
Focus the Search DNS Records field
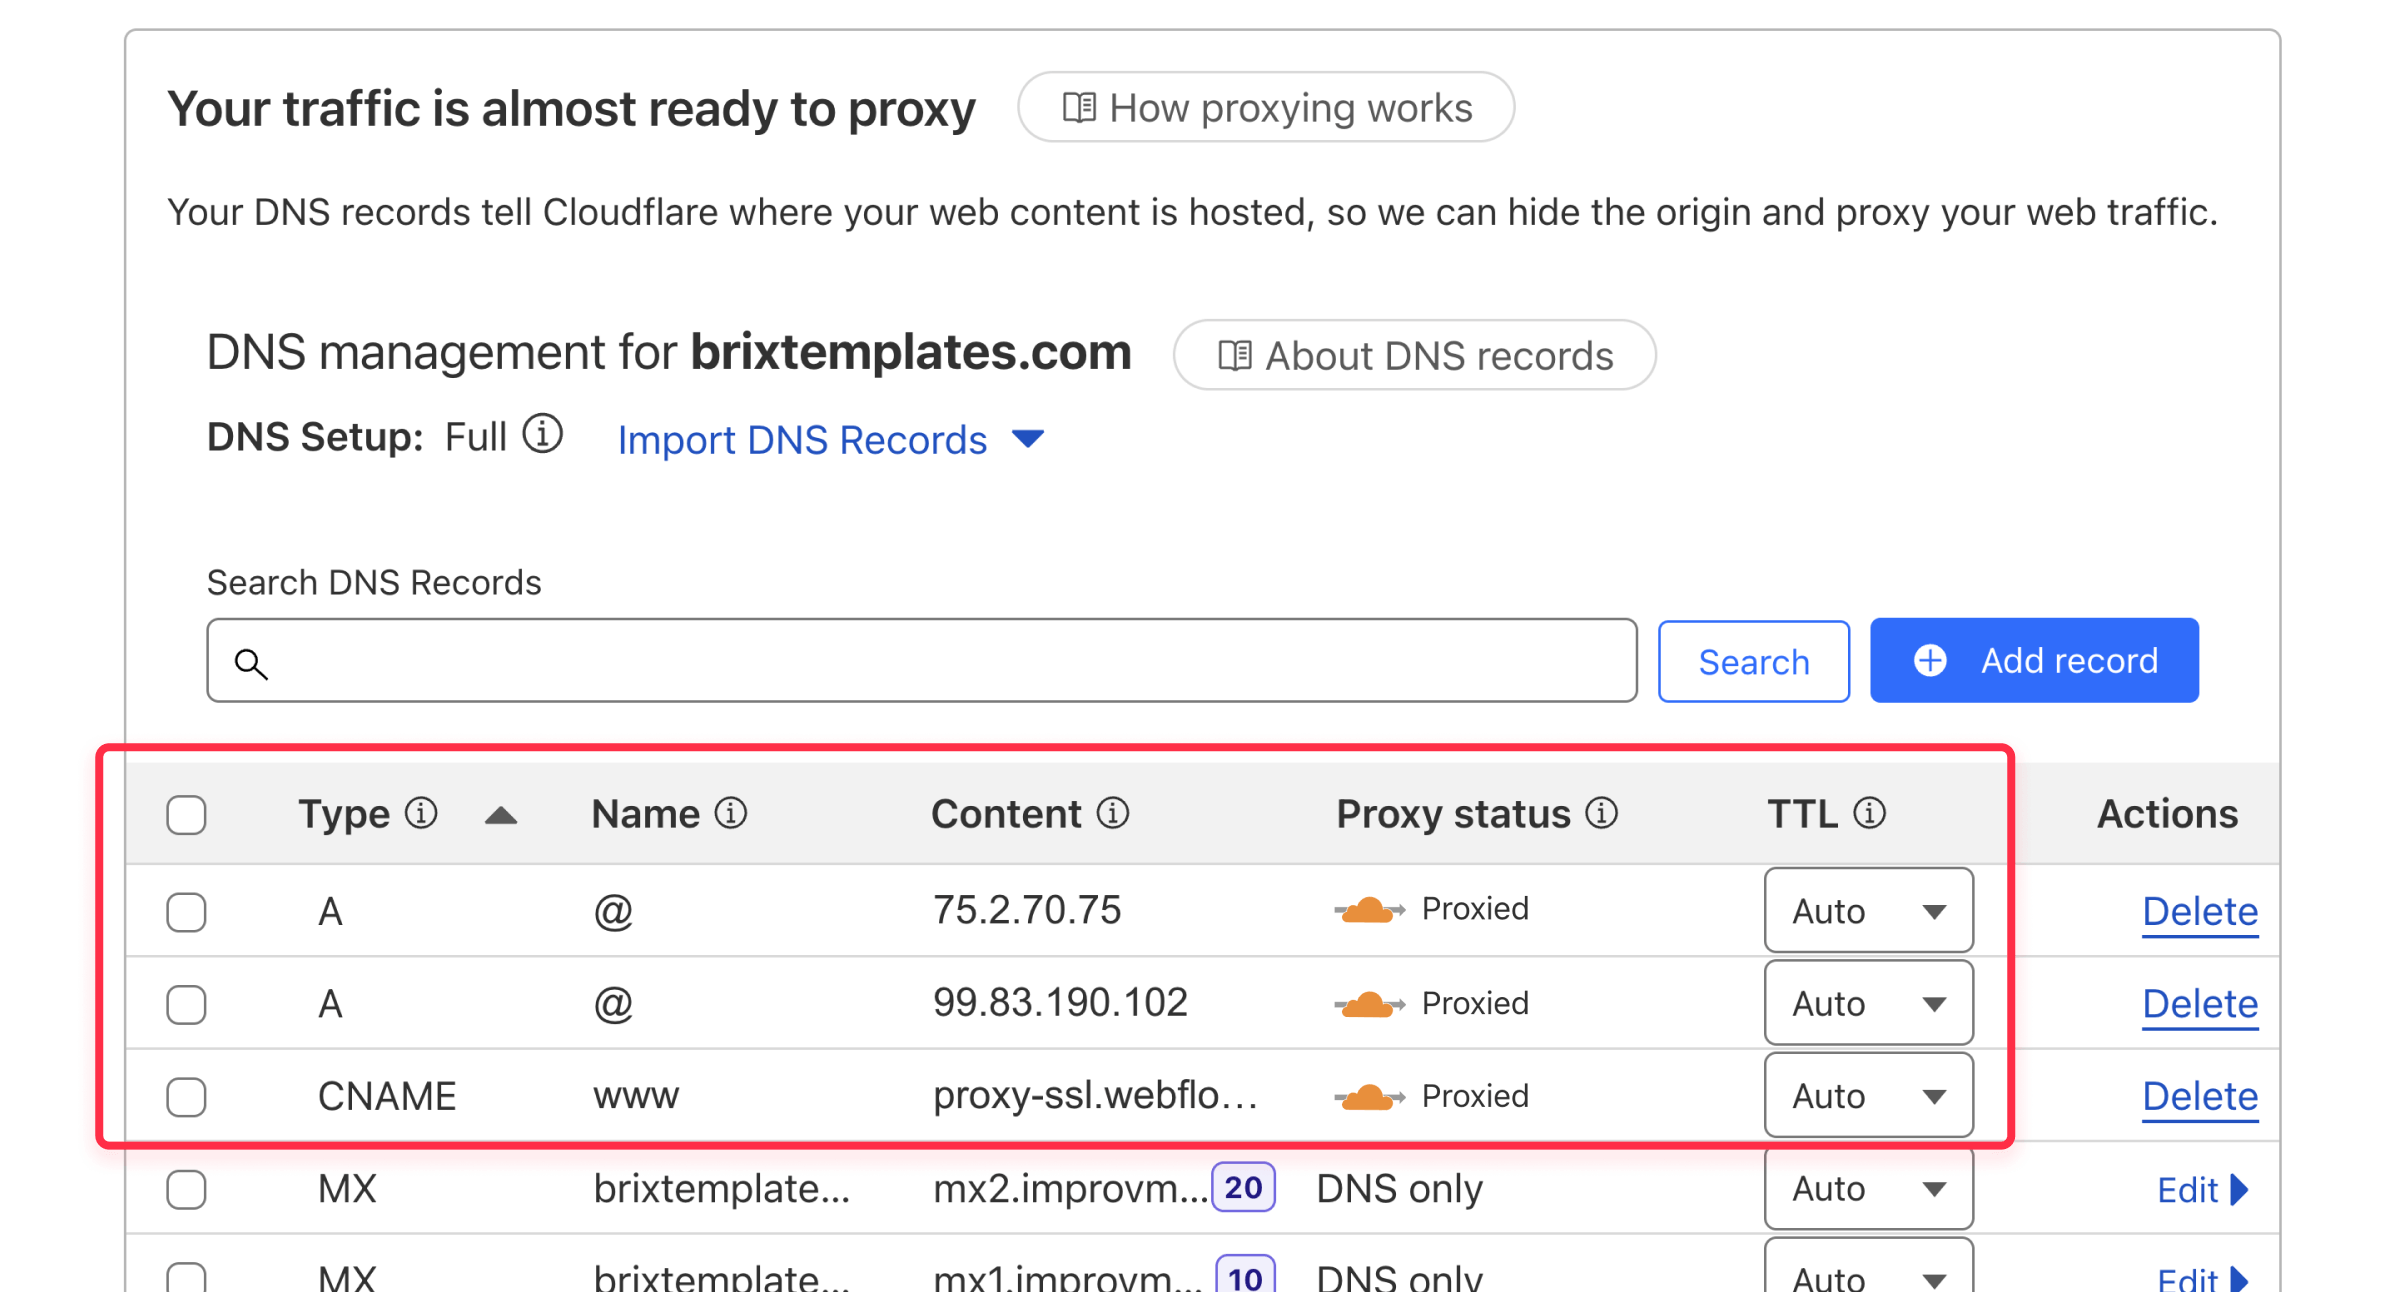921,661
